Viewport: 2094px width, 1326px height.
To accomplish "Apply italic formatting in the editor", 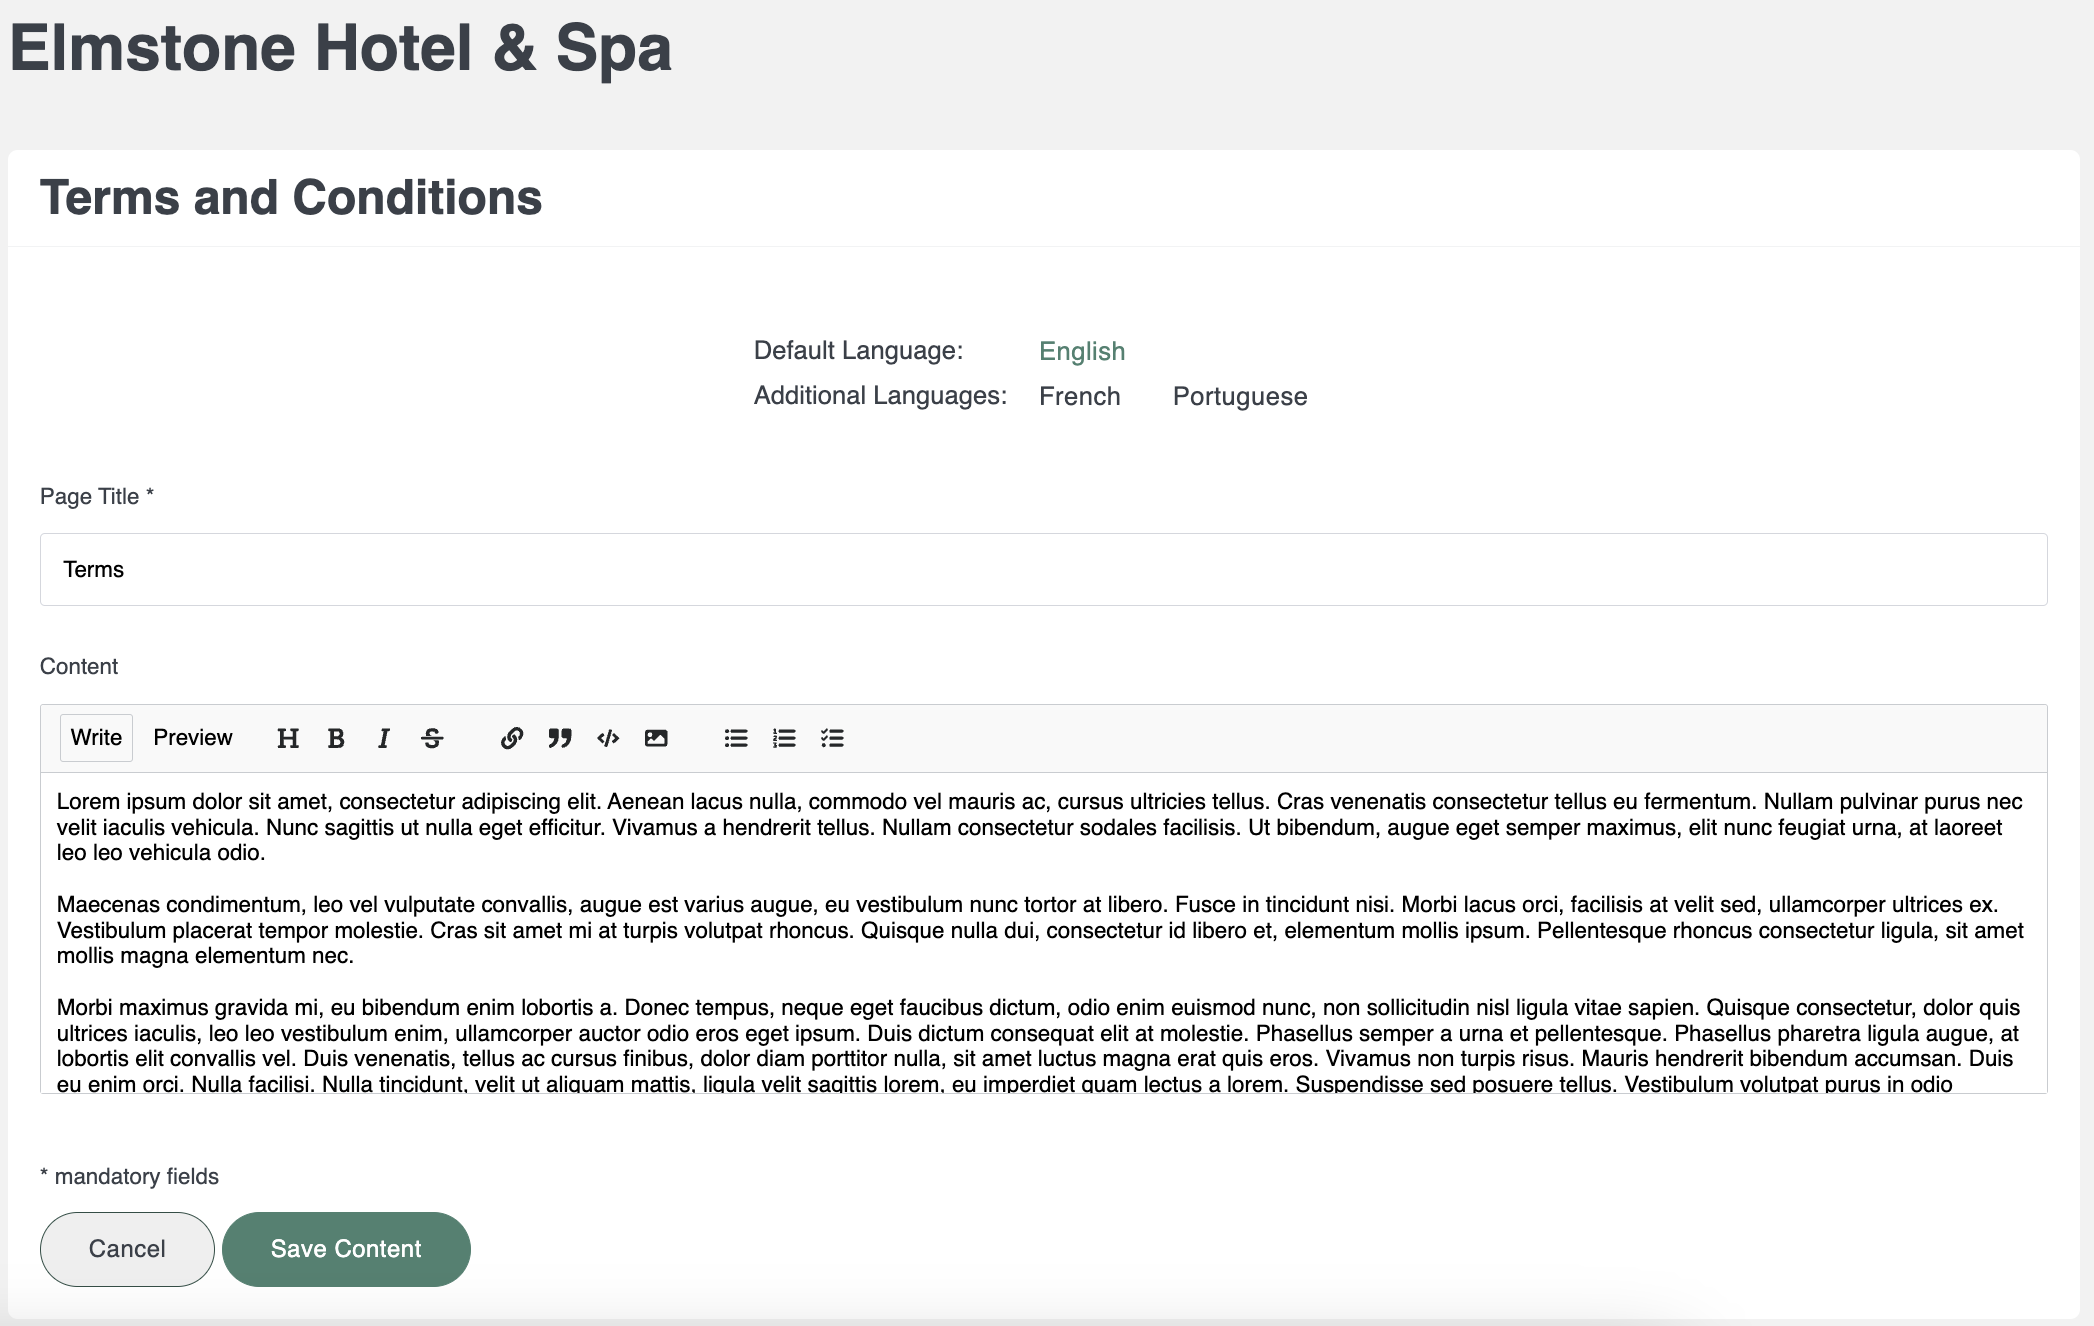I will pos(384,738).
